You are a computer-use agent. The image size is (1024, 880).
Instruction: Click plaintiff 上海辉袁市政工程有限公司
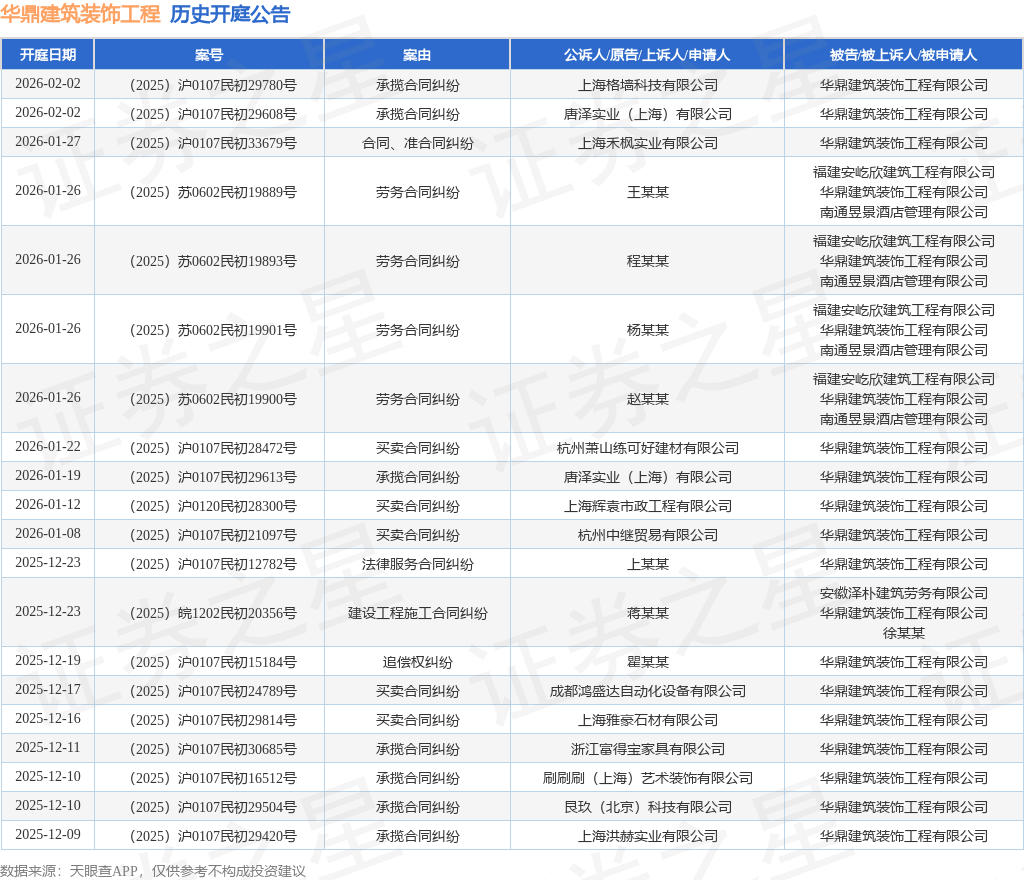tap(647, 507)
